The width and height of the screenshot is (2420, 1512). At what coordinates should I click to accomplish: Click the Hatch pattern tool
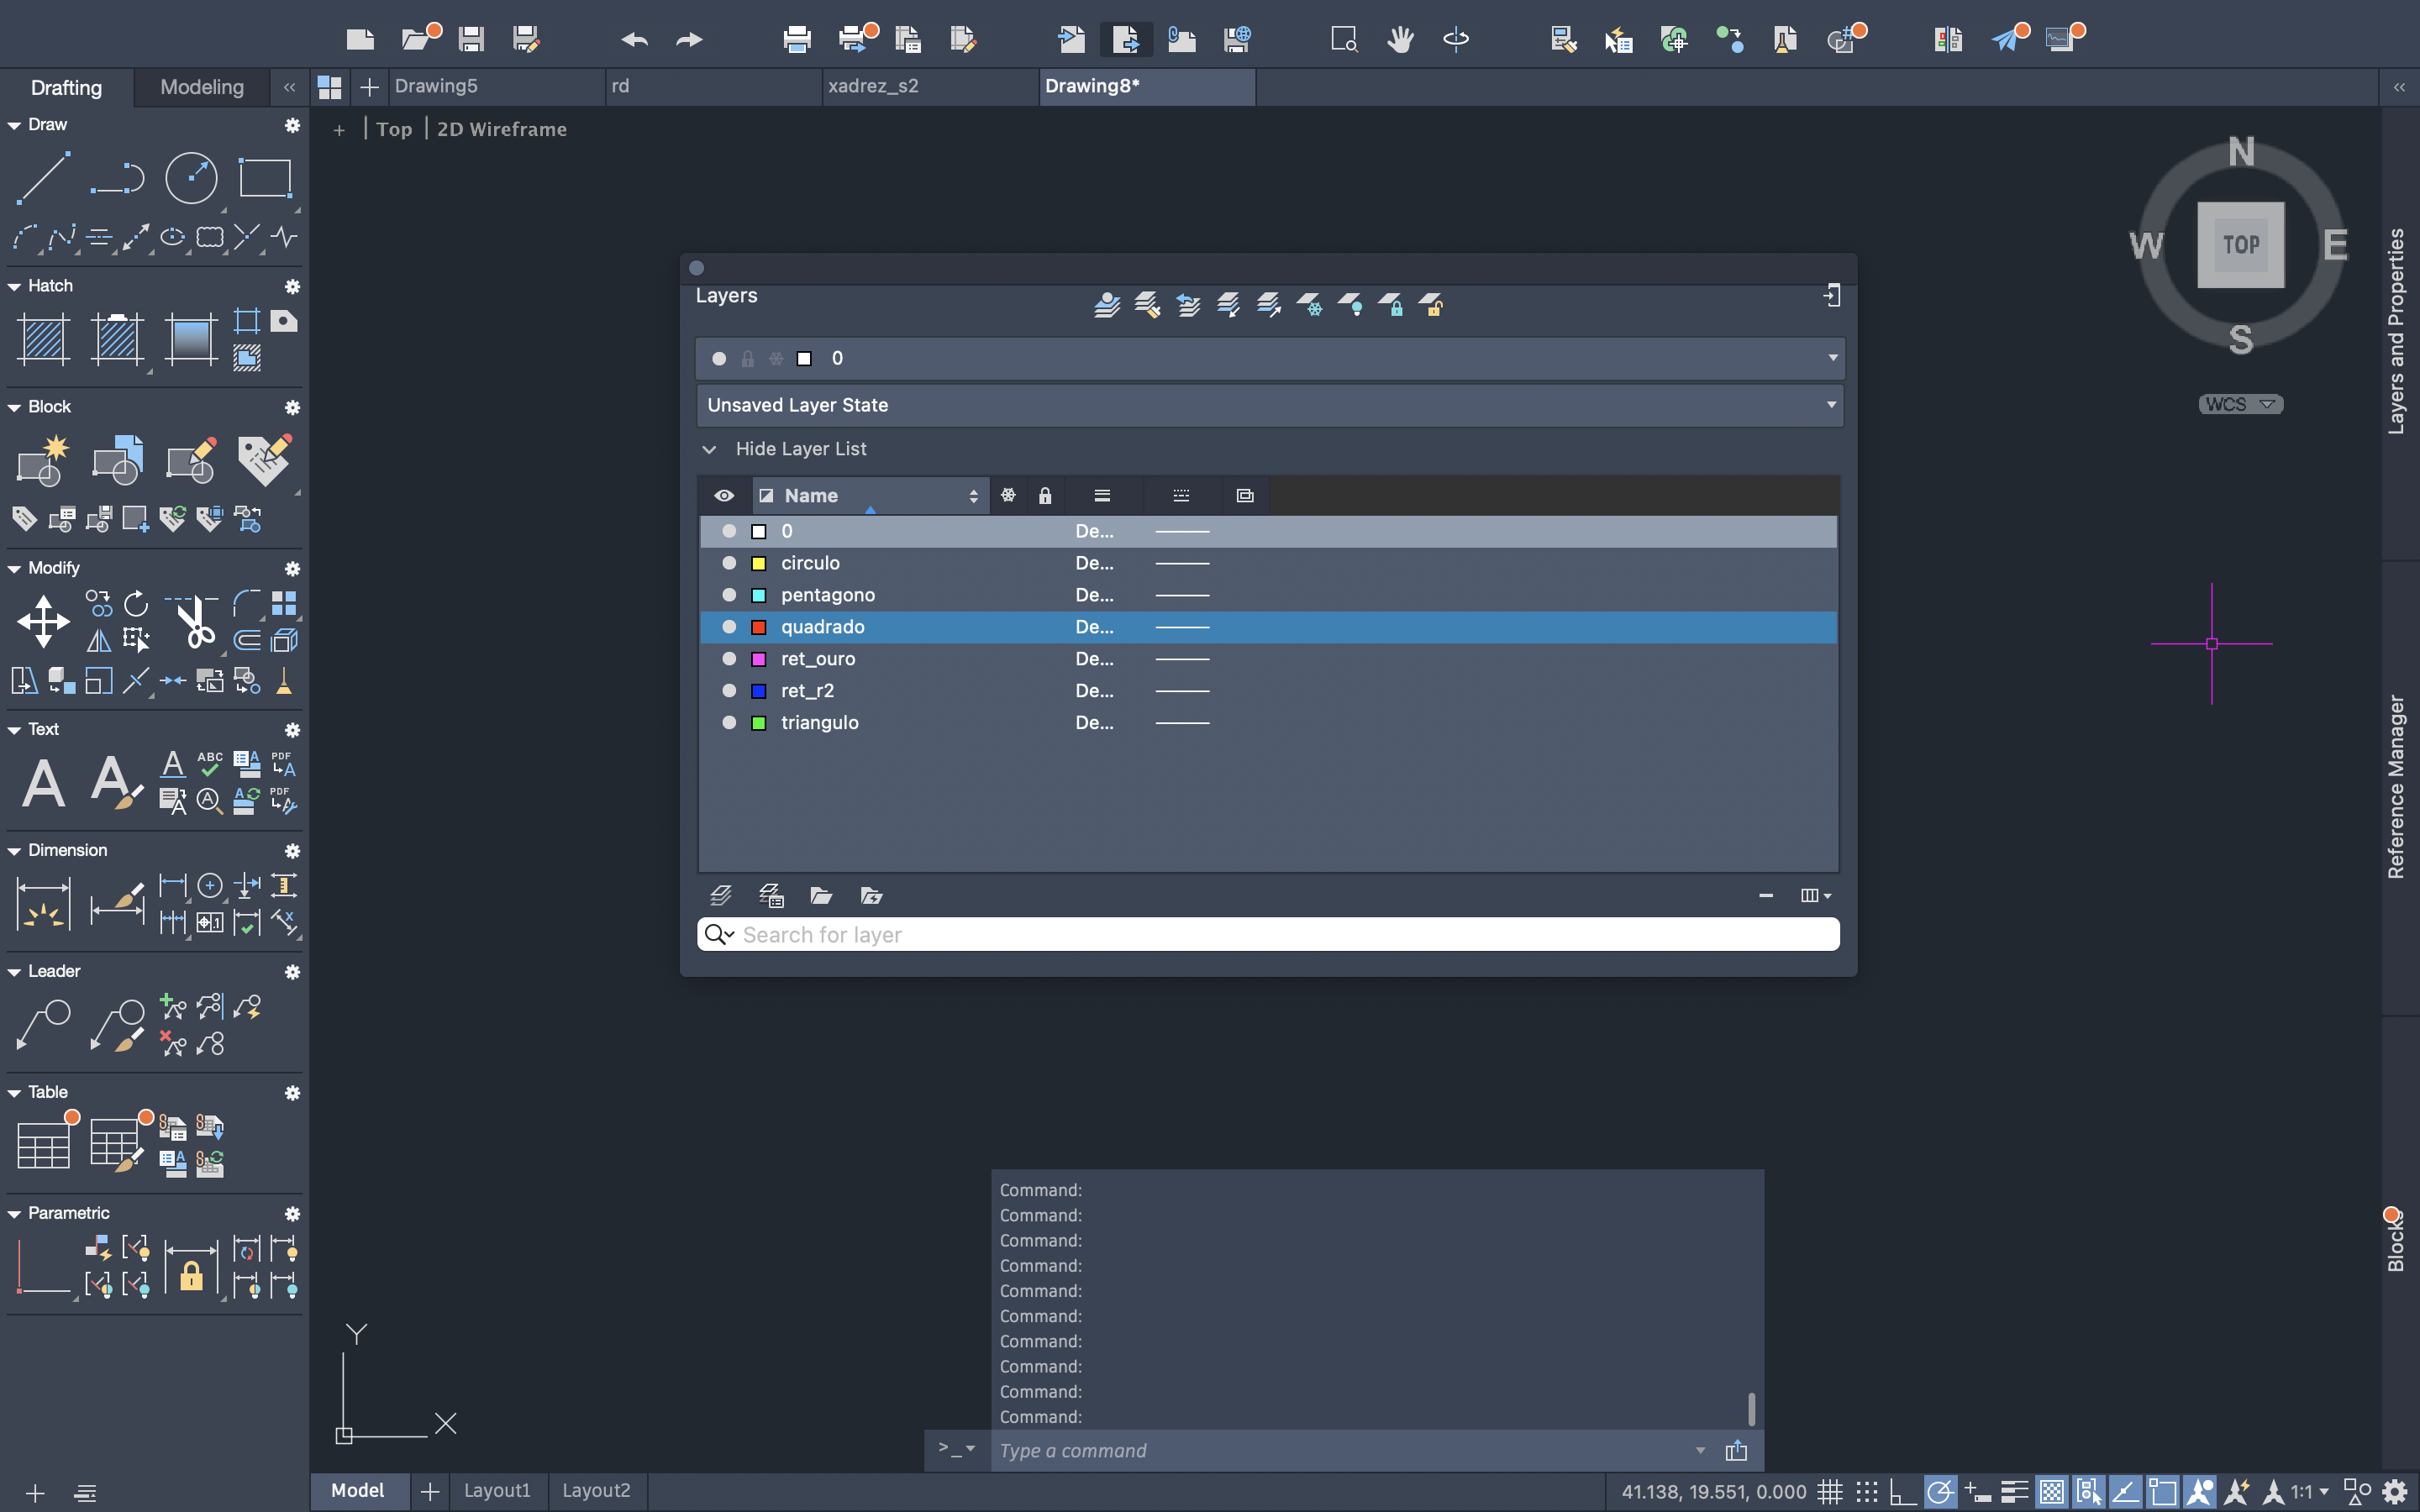[43, 340]
